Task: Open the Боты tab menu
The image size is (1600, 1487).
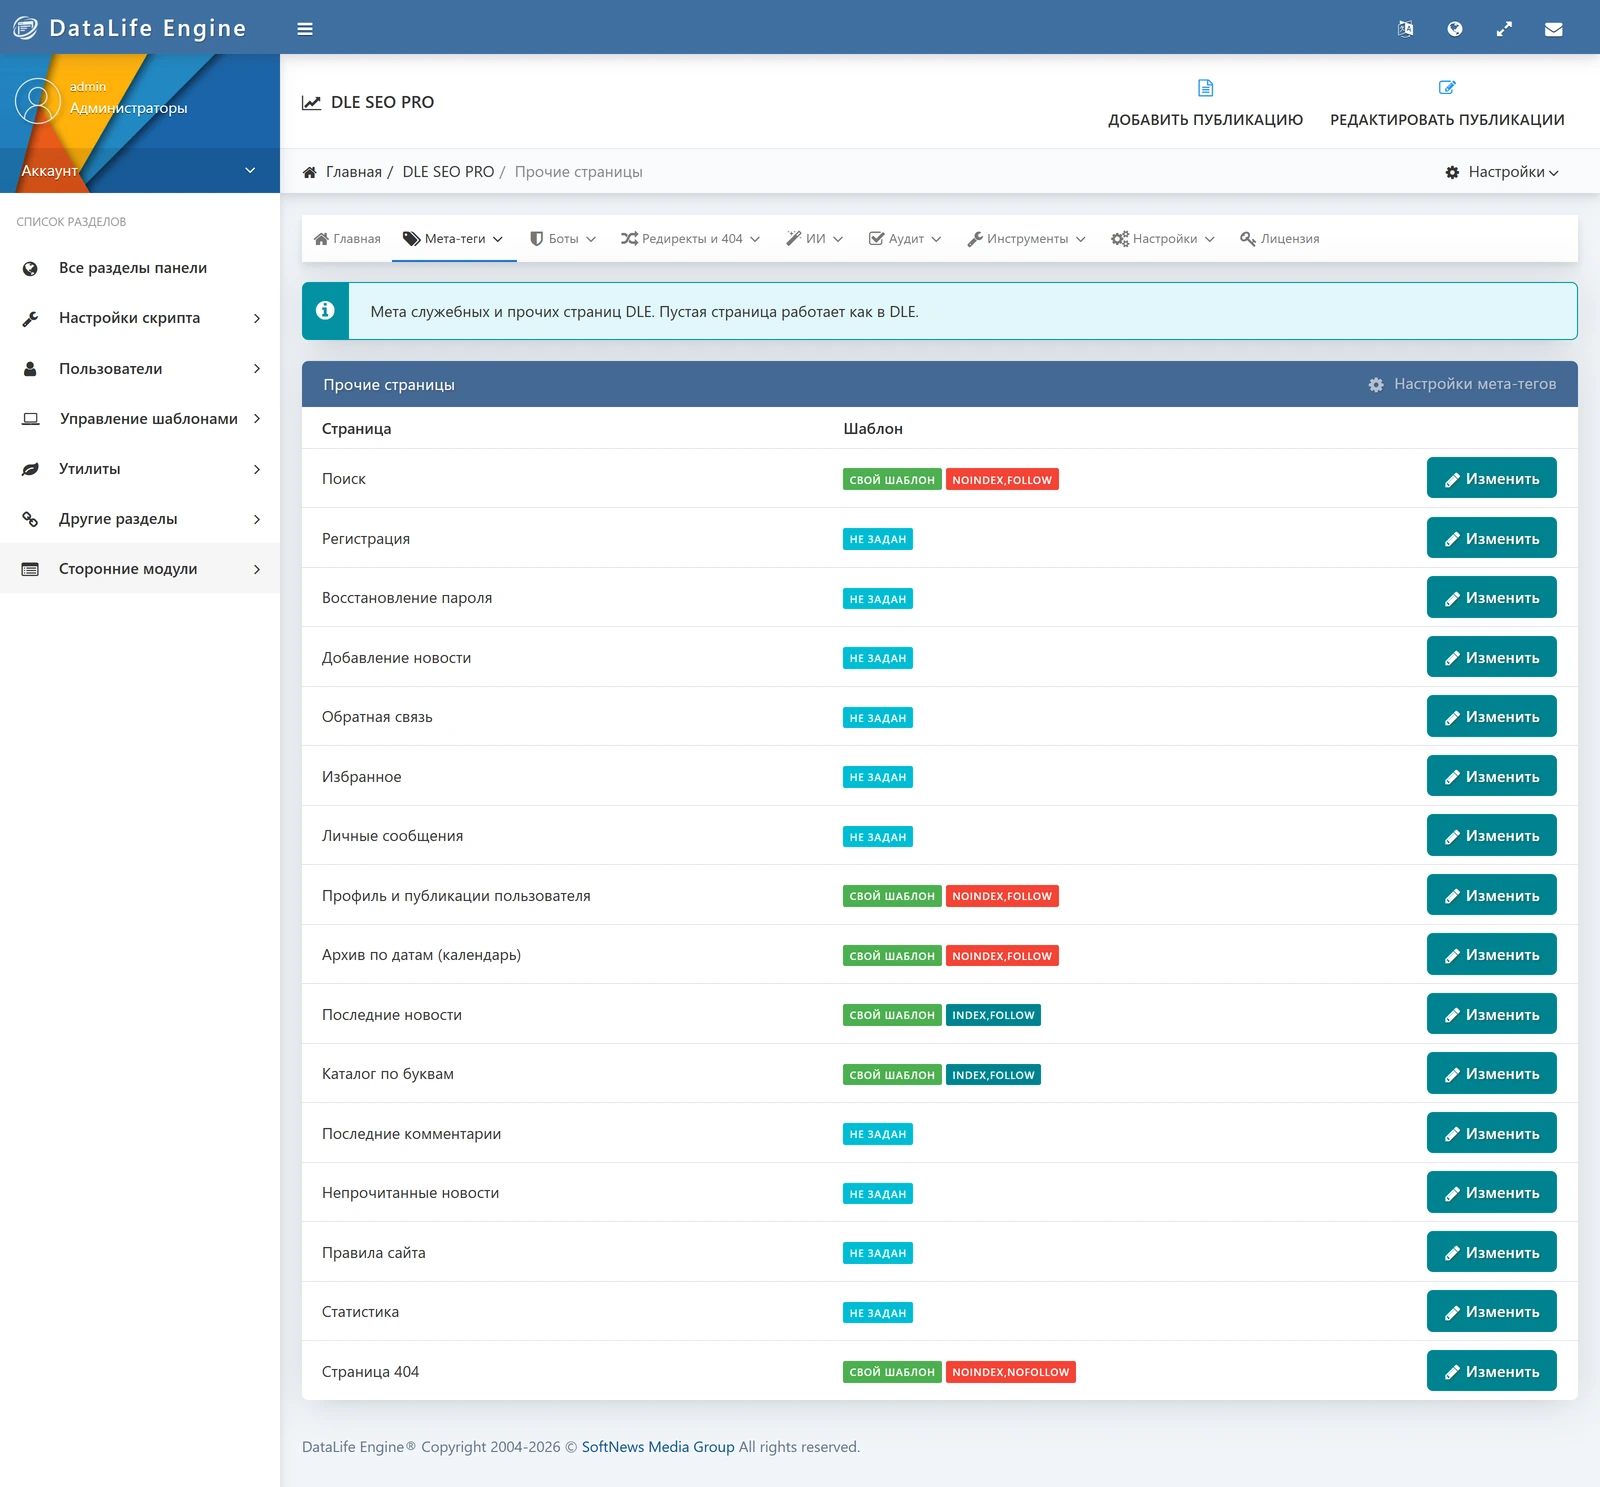Action: pos(563,239)
